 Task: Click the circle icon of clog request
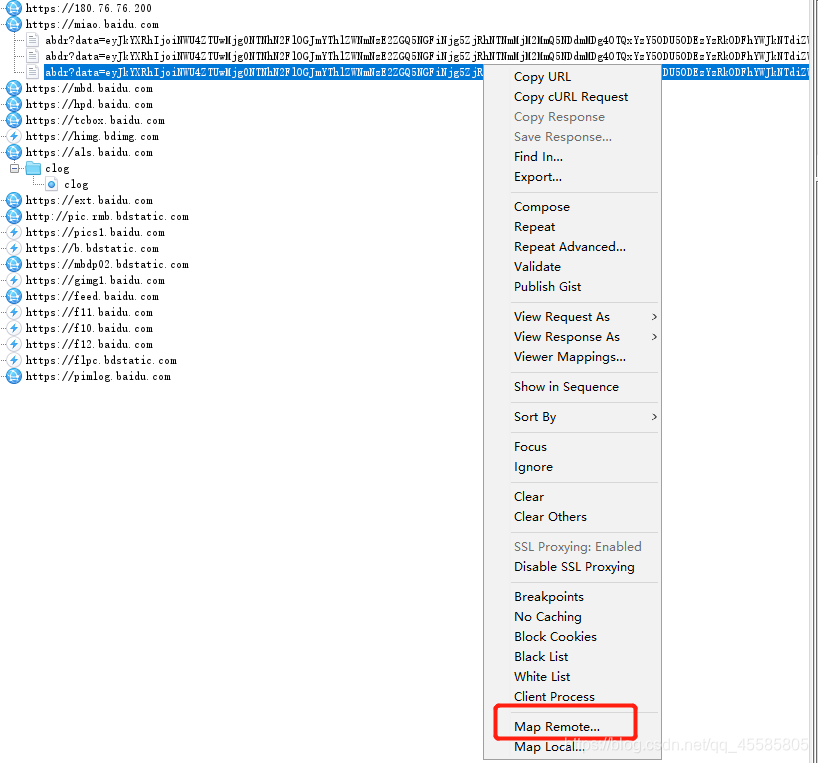tap(52, 184)
